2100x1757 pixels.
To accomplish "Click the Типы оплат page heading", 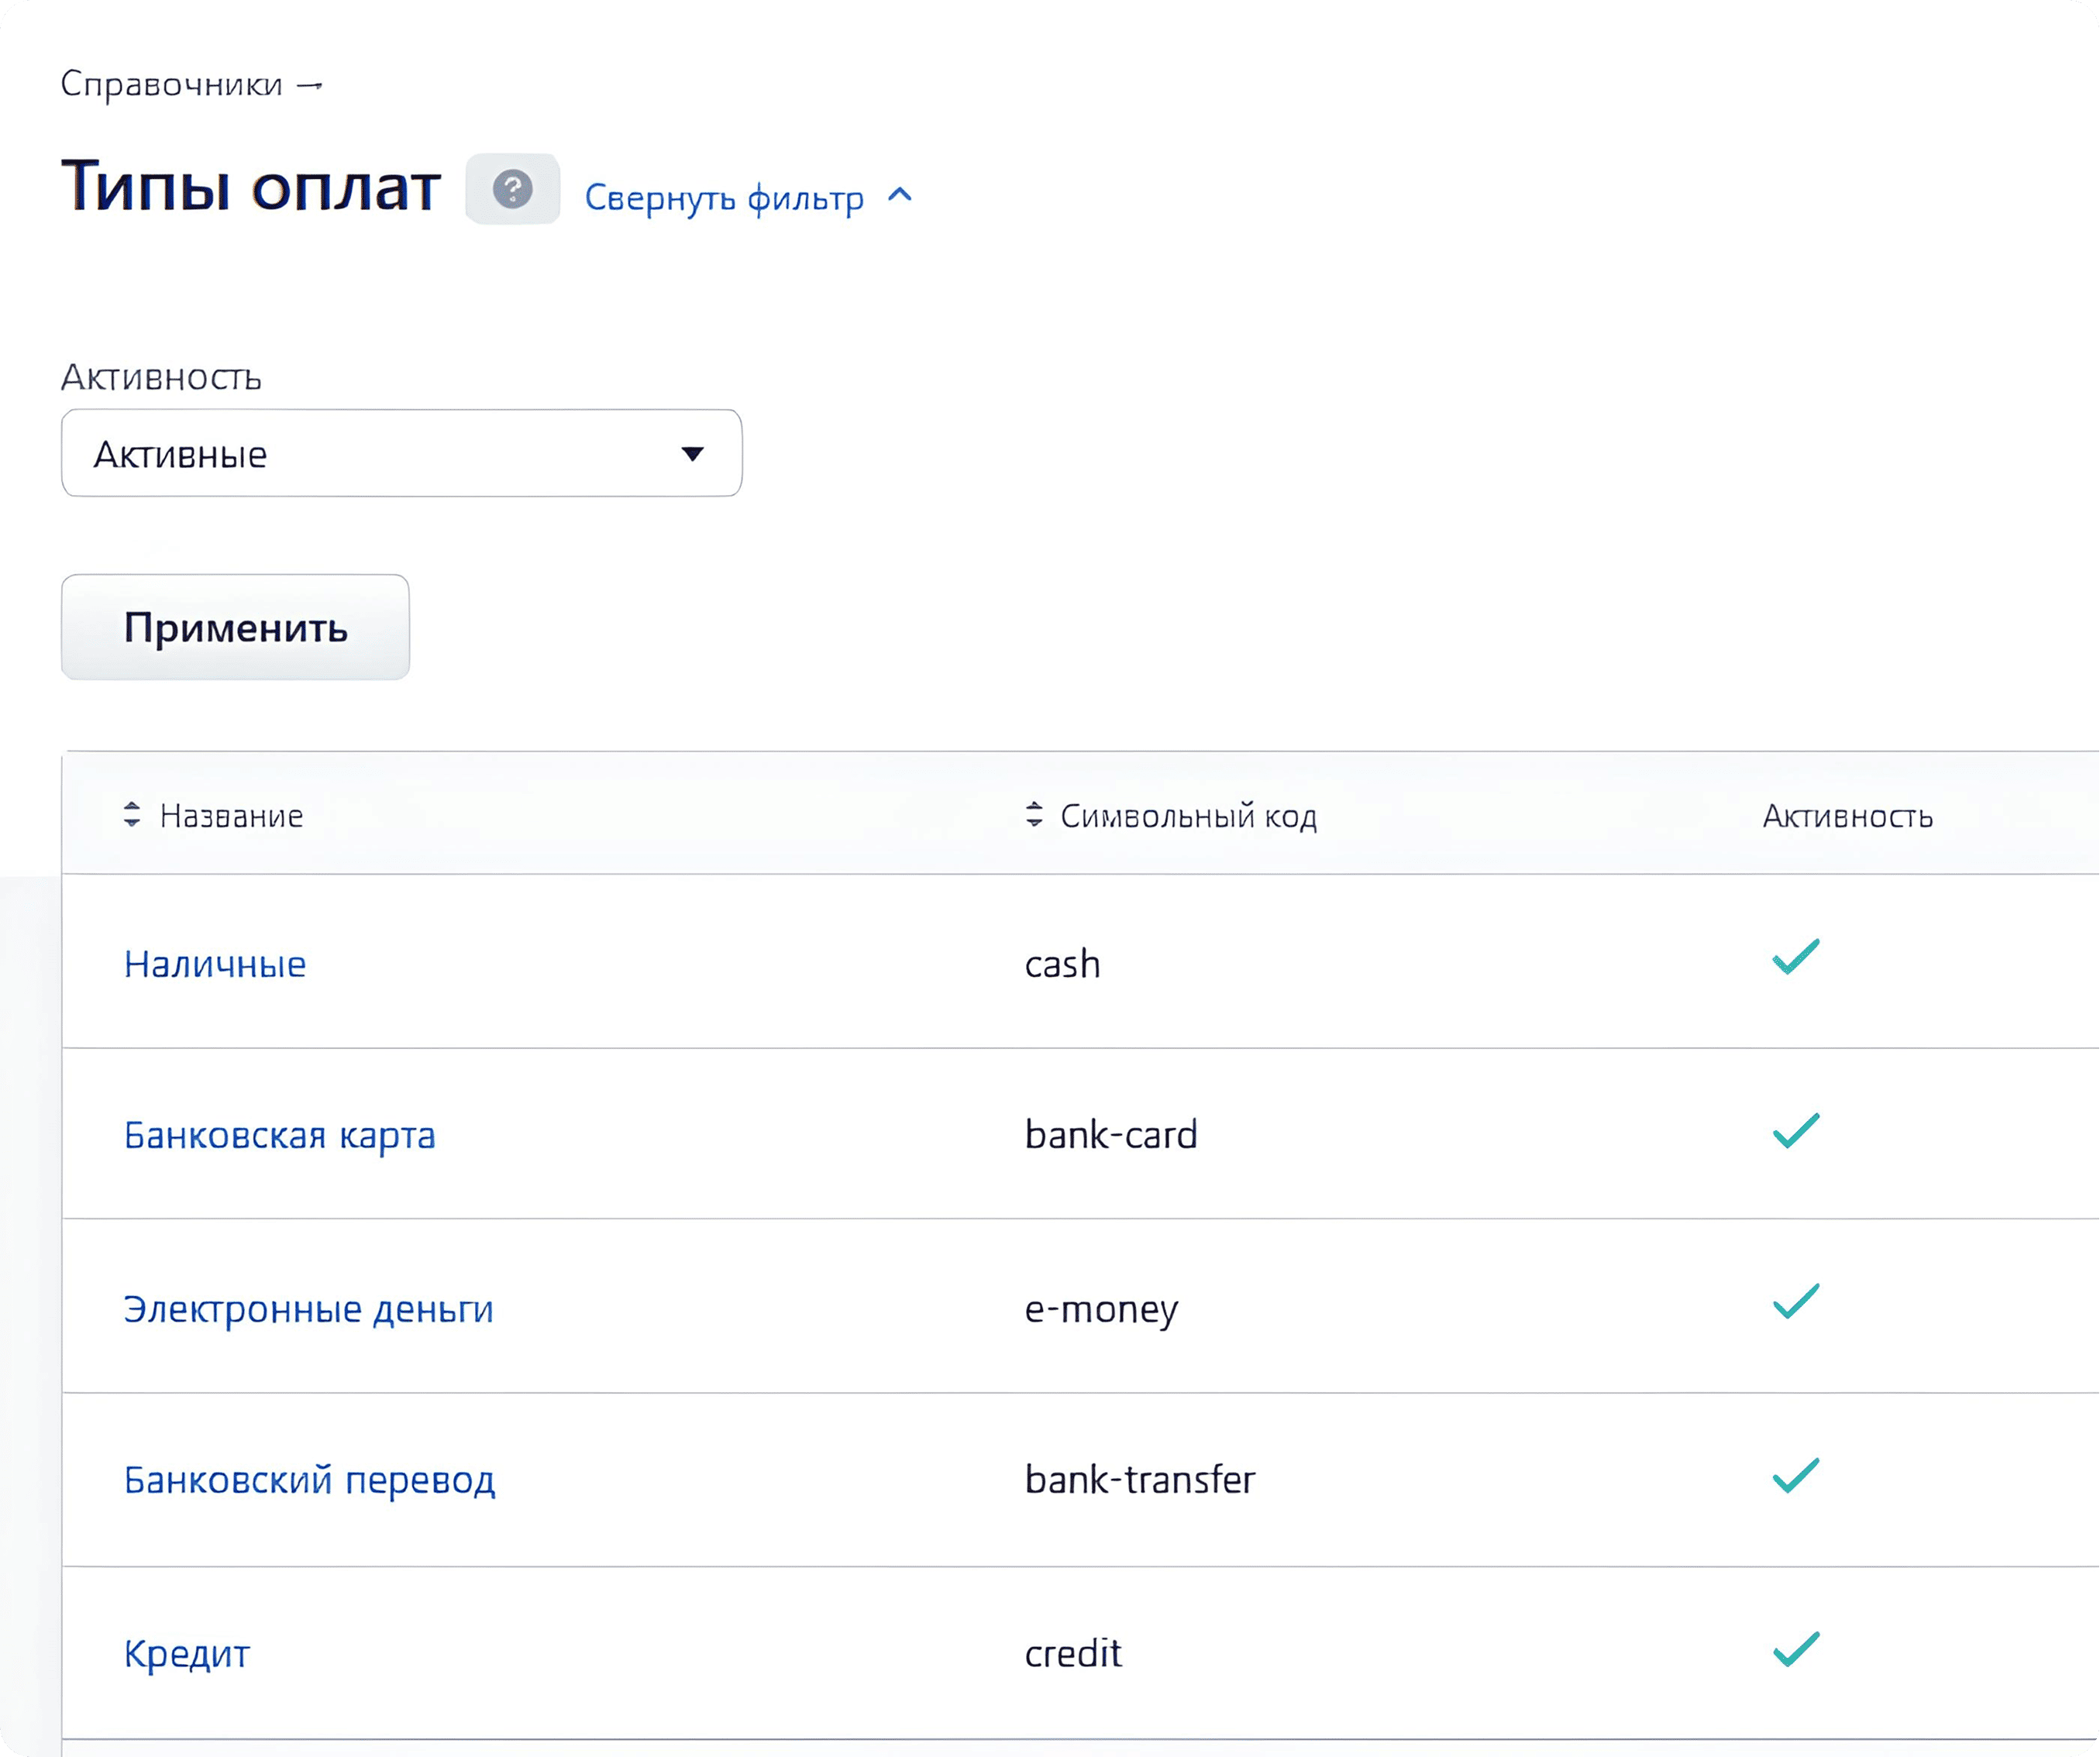I will pyautogui.click(x=251, y=187).
